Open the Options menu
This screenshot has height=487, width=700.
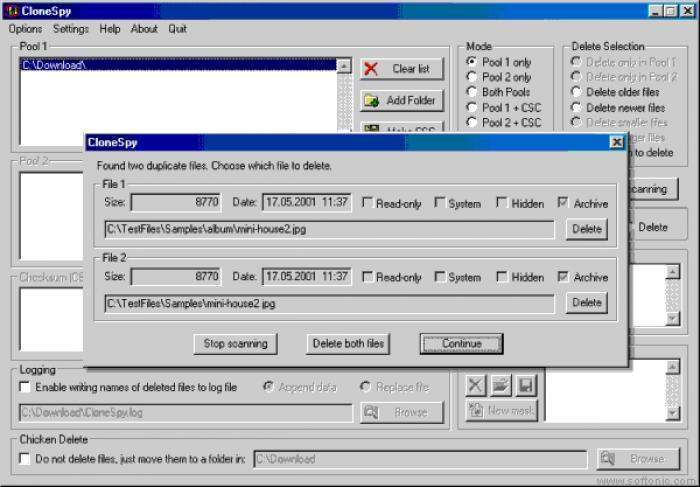pyautogui.click(x=26, y=29)
